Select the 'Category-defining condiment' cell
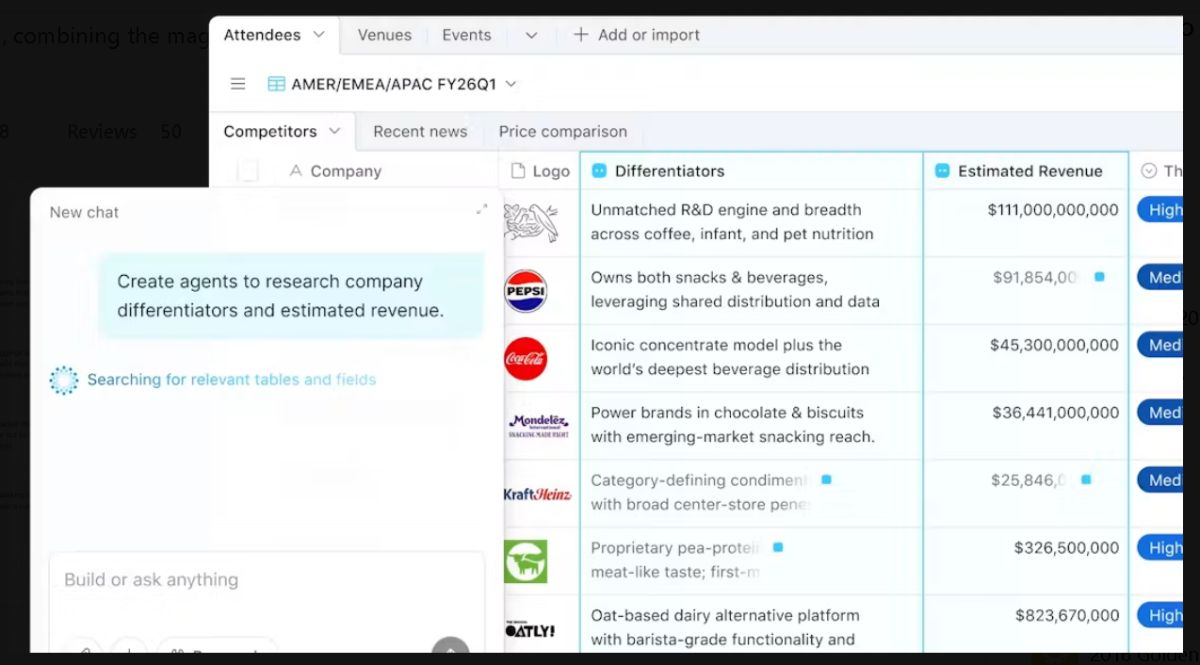Image resolution: width=1200 pixels, height=665 pixels. [x=752, y=492]
